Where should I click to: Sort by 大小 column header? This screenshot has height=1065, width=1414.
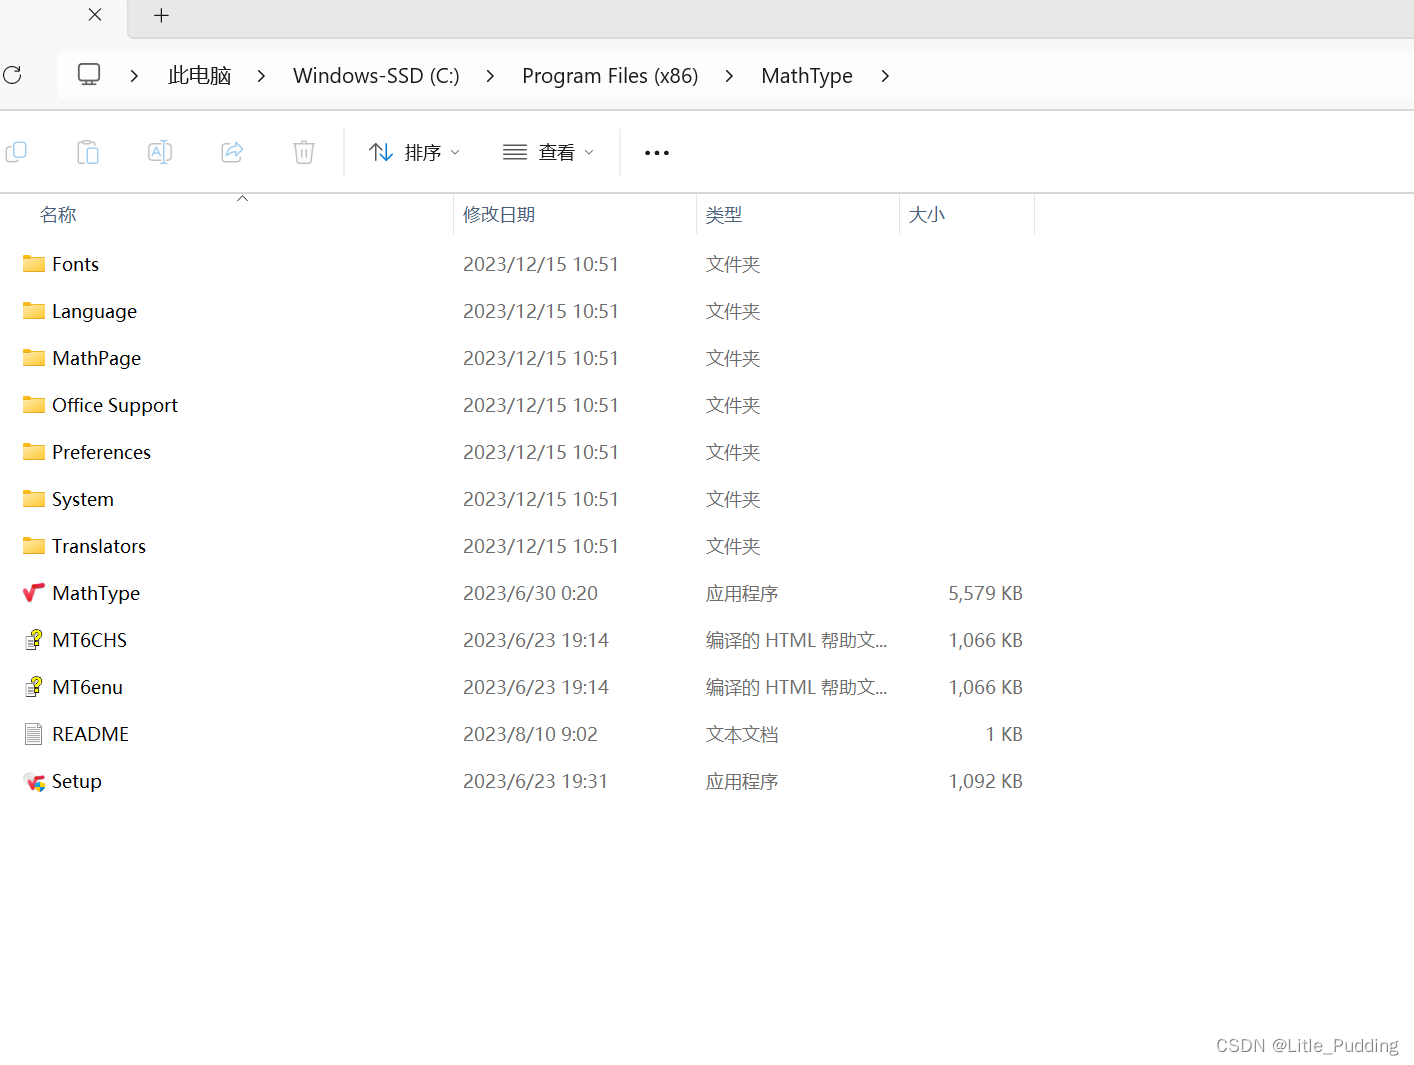click(927, 214)
